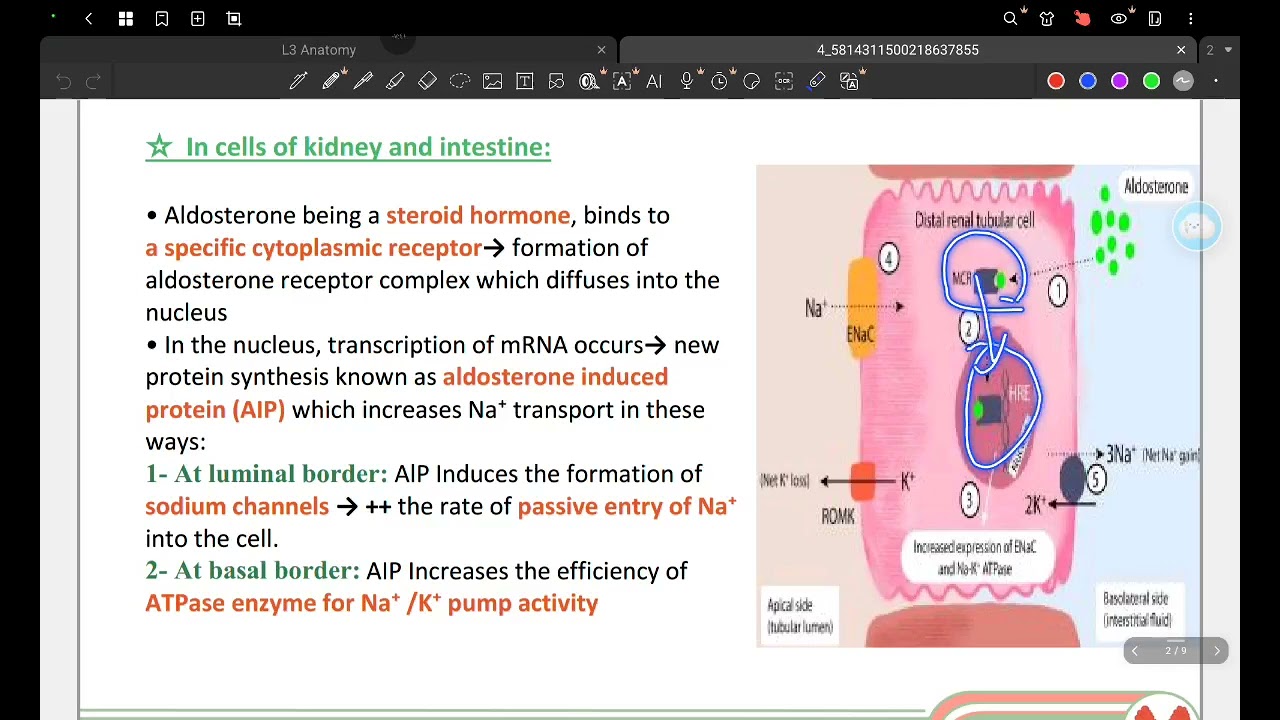Open the sticker tool
Viewport: 1280px width, 720px height.
coord(751,81)
